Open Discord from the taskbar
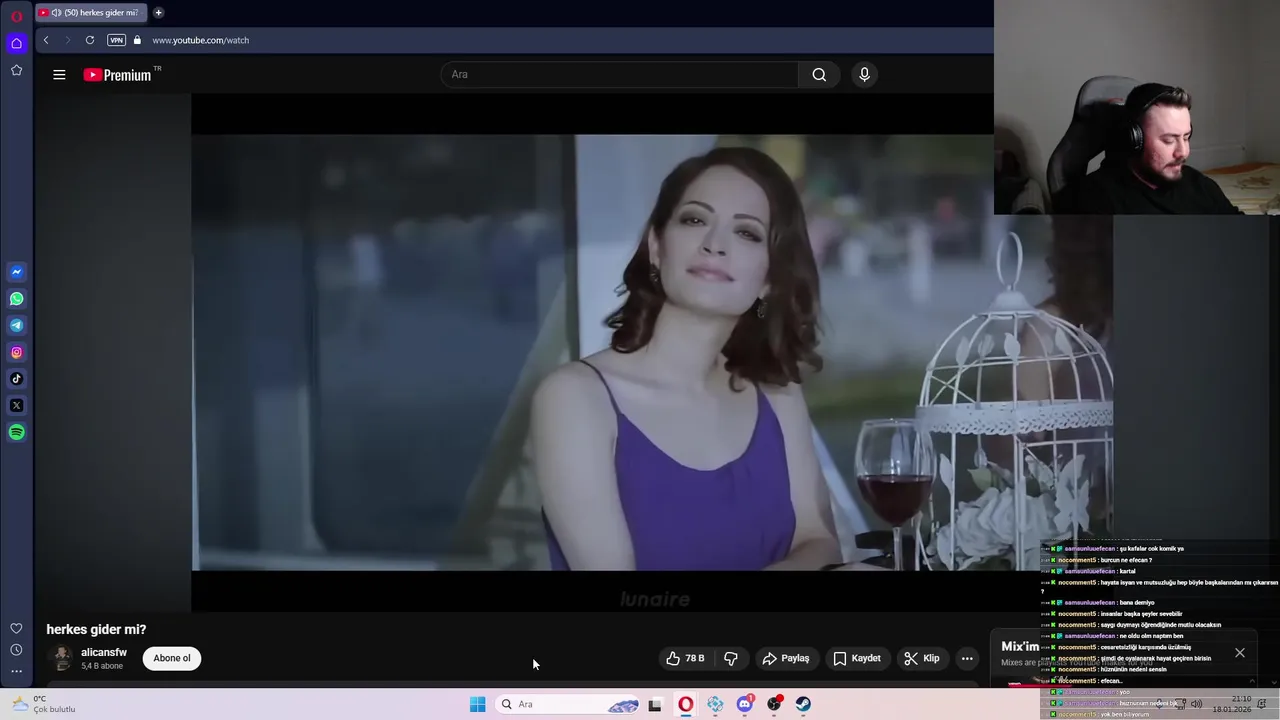The image size is (1280, 720). coord(745,704)
